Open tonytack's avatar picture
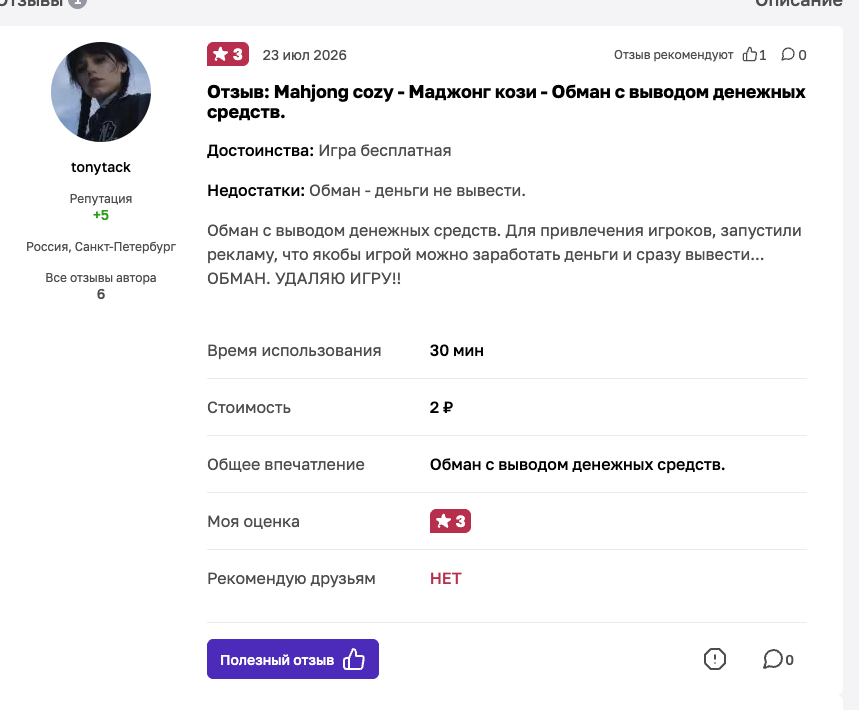 coord(101,92)
